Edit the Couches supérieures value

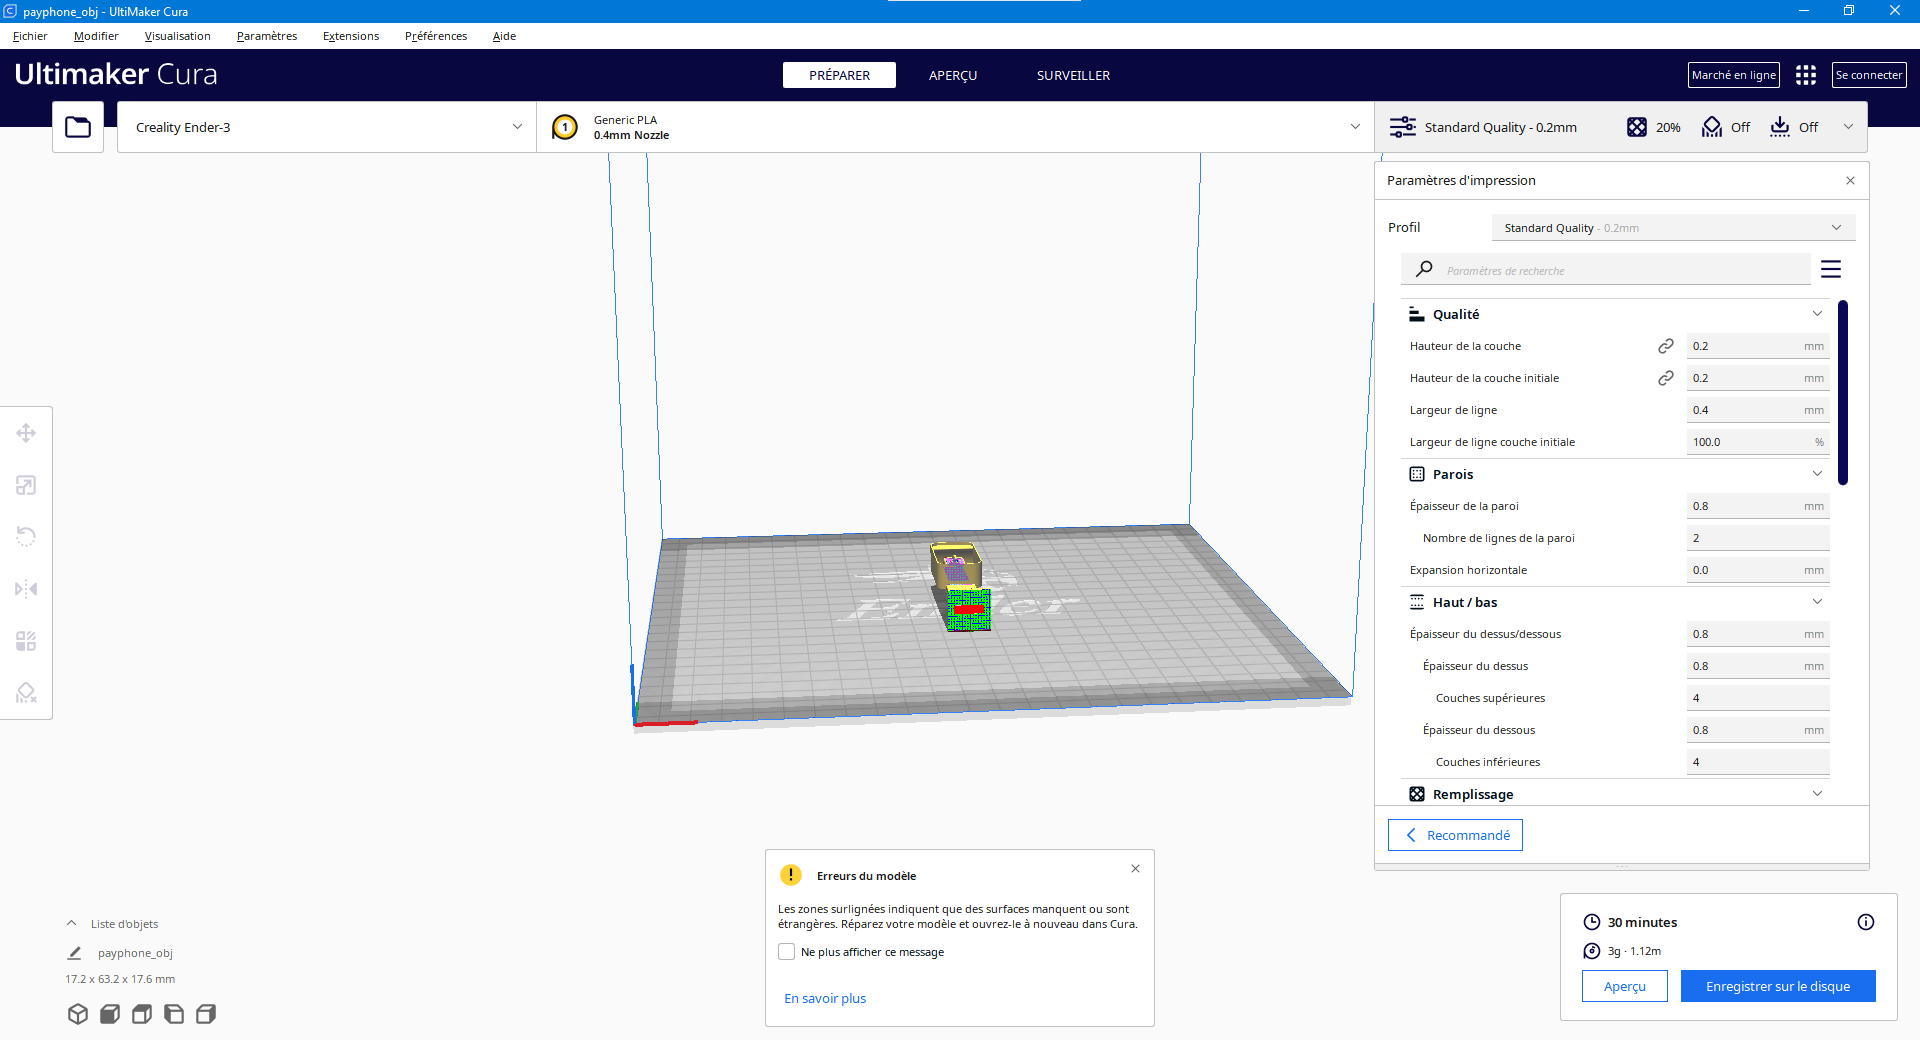pyautogui.click(x=1758, y=698)
